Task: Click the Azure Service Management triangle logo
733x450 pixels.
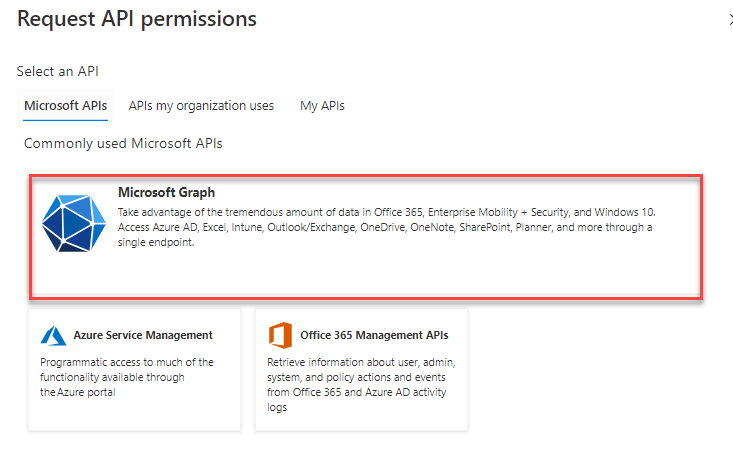Action: 53,336
